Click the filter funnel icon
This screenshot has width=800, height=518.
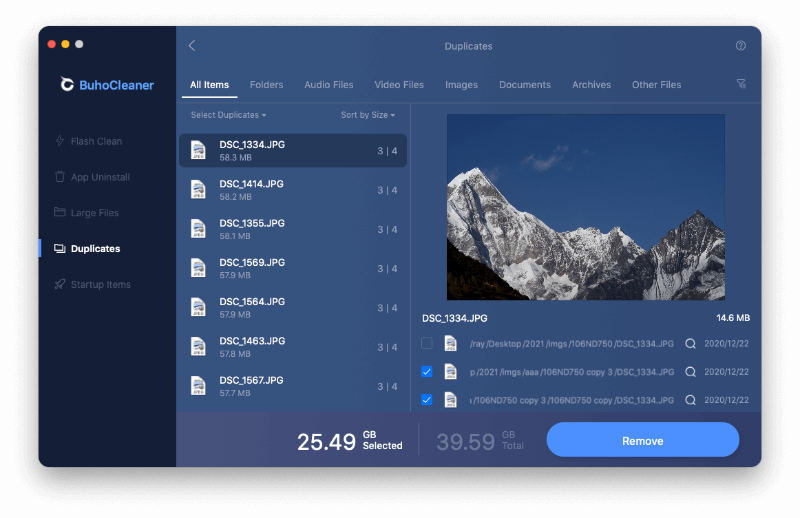coord(741,84)
